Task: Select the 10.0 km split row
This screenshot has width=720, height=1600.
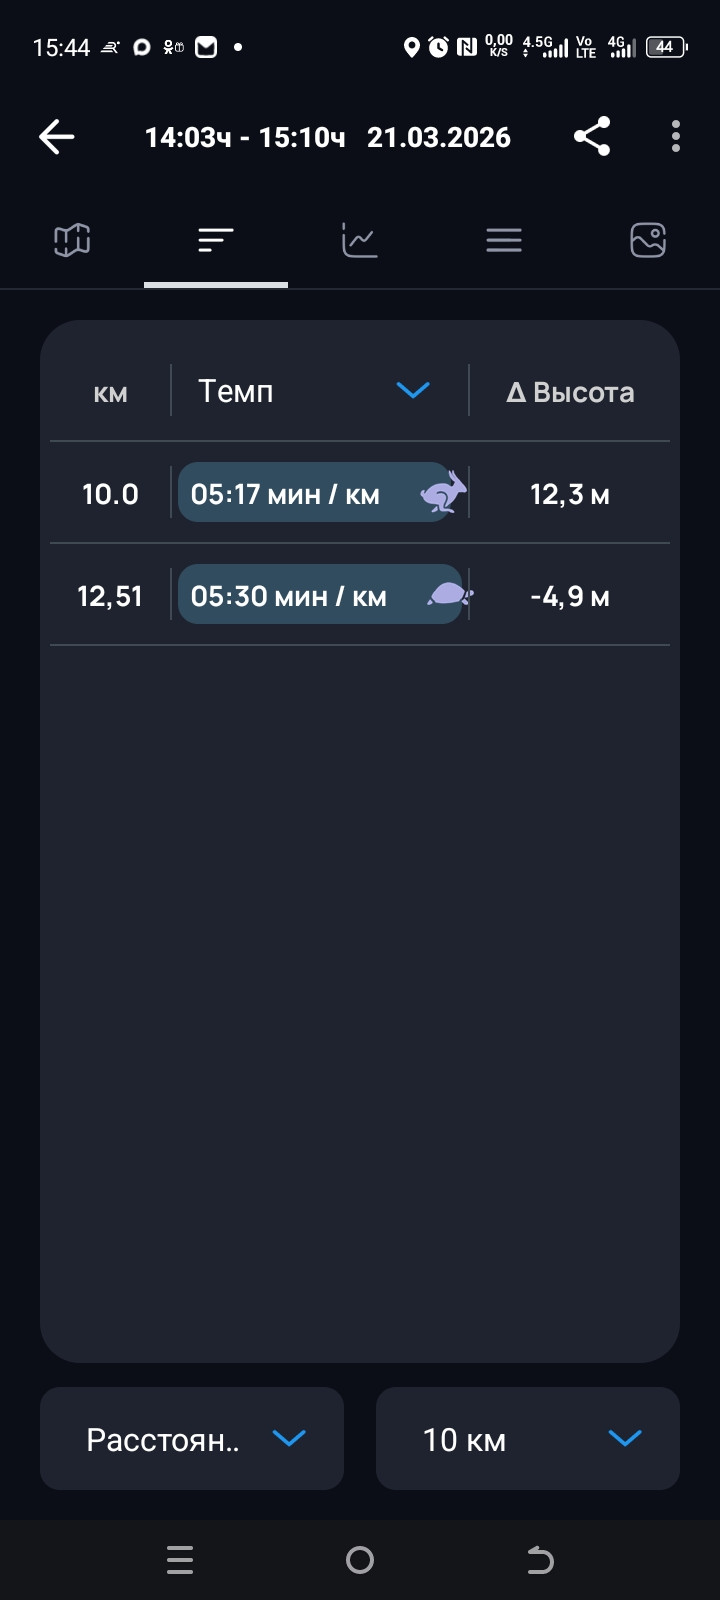Action: click(x=360, y=493)
